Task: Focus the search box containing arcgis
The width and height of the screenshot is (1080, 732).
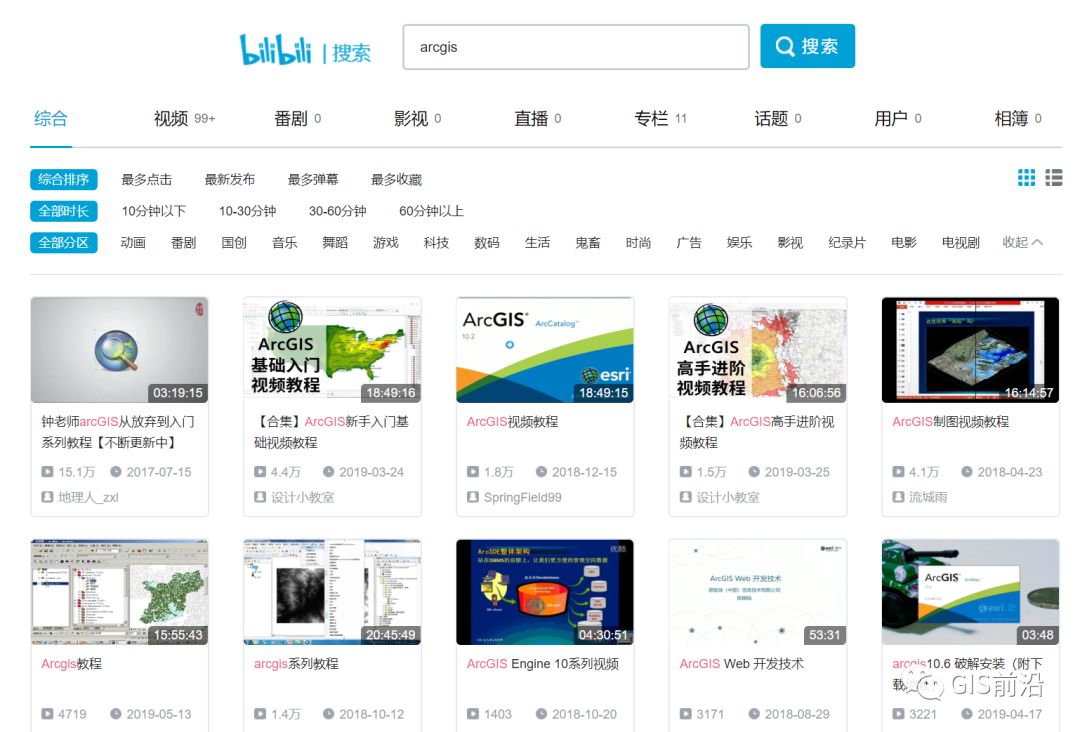Action: click(x=576, y=47)
